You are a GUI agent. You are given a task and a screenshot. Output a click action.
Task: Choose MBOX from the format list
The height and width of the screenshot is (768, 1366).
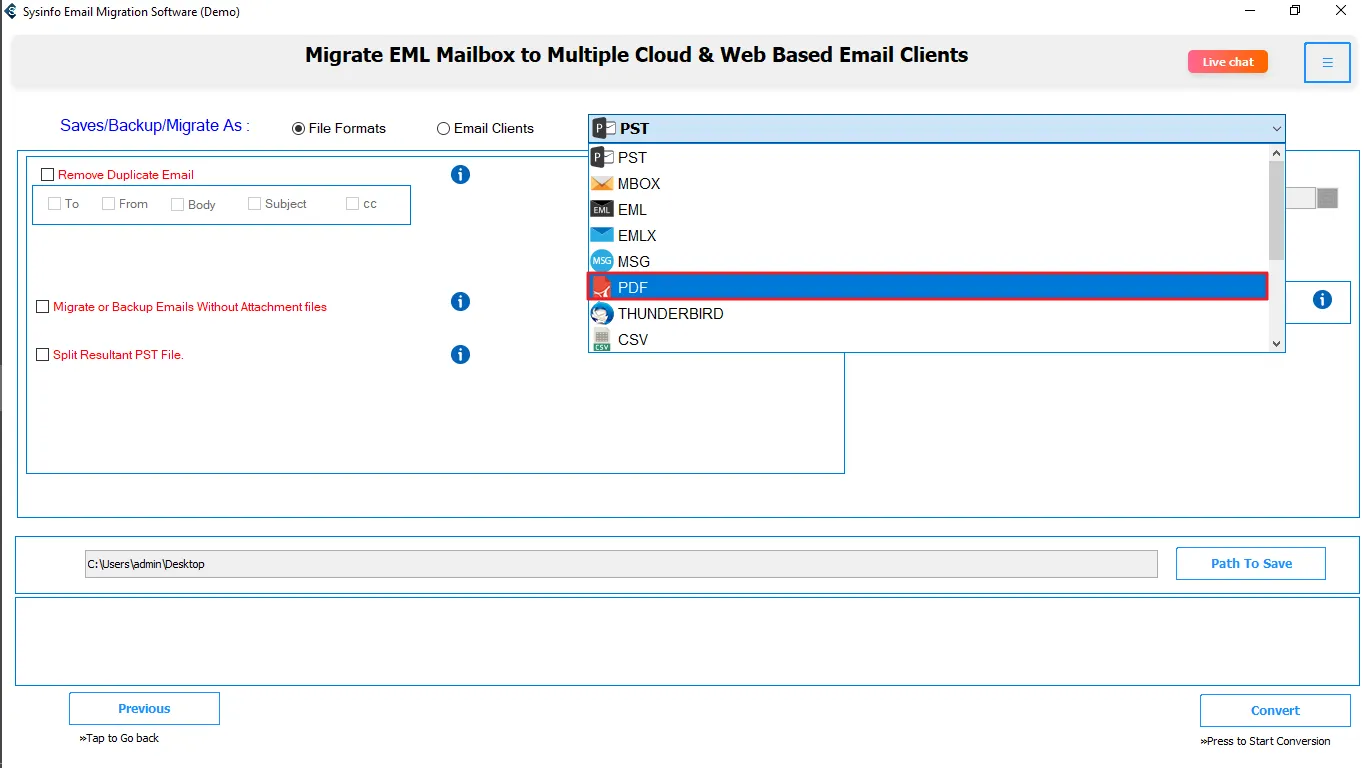(928, 184)
